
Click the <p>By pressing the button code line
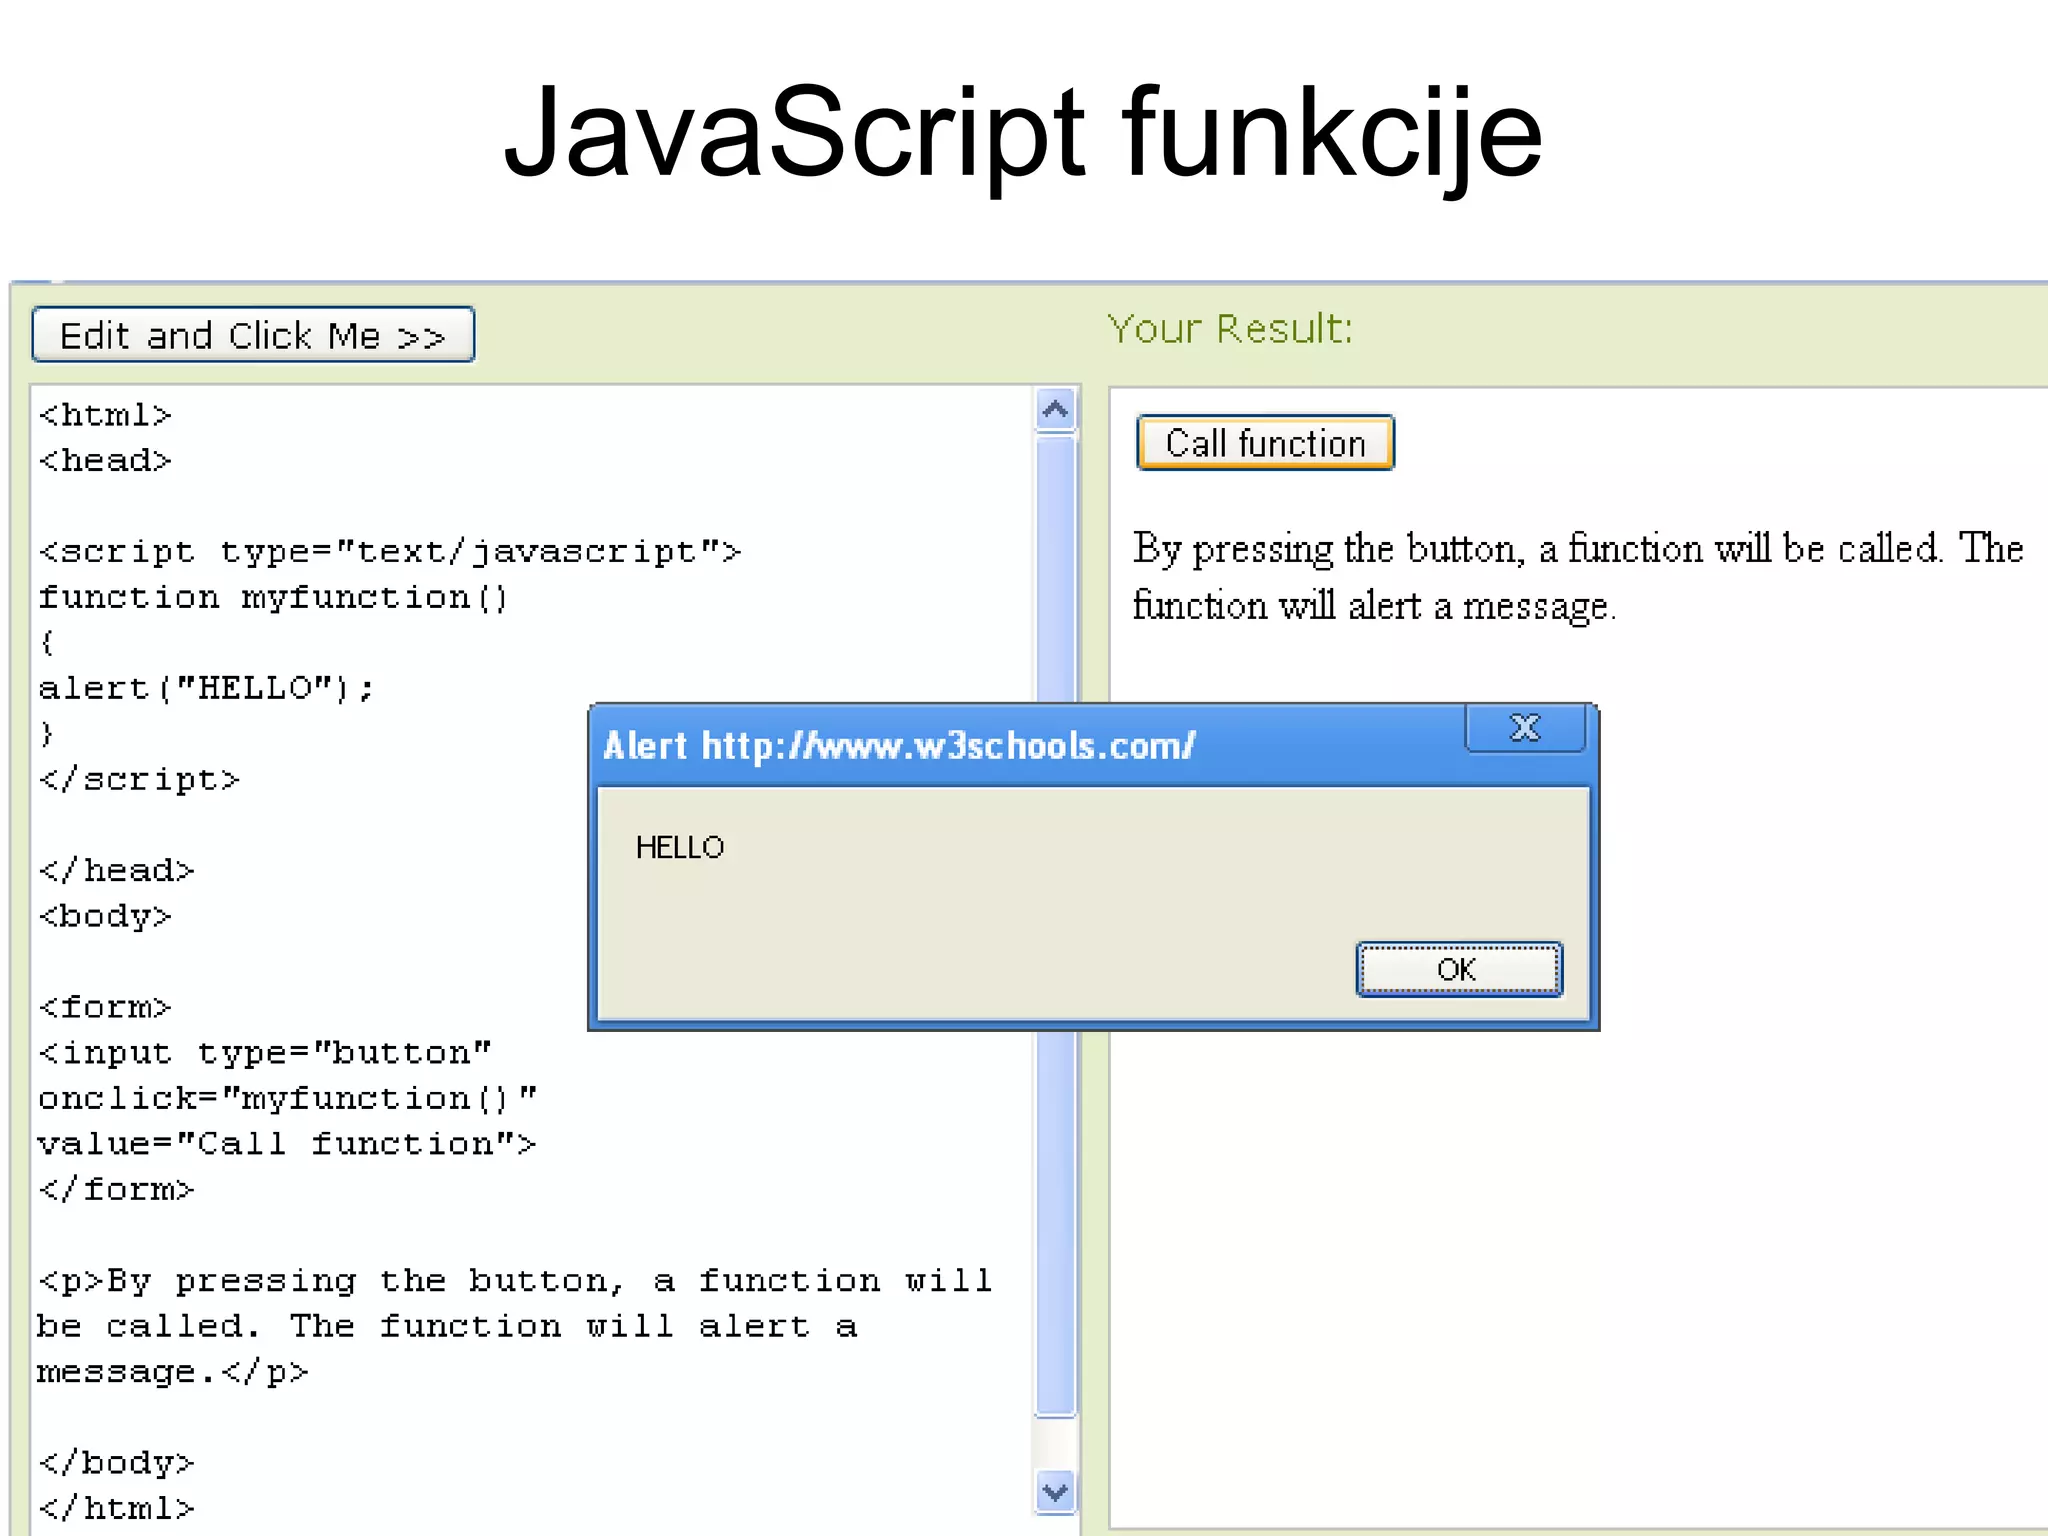click(515, 1280)
